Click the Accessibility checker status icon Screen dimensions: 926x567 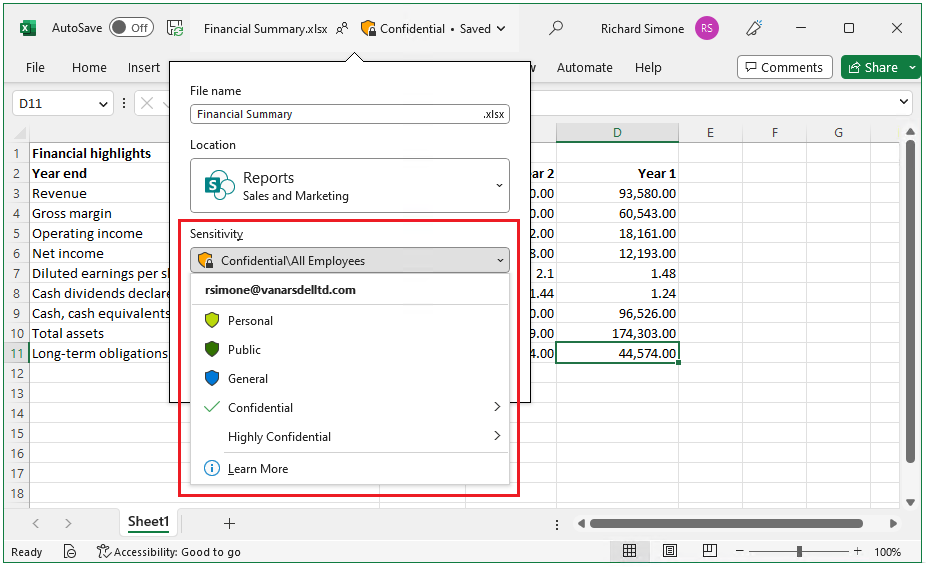(x=103, y=552)
